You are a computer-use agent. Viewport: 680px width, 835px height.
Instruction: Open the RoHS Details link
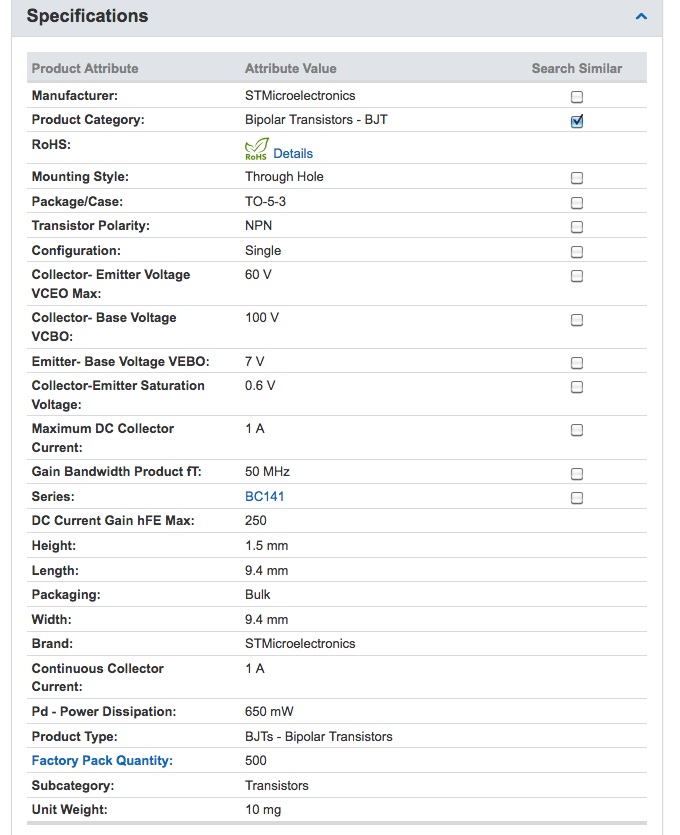[x=293, y=154]
